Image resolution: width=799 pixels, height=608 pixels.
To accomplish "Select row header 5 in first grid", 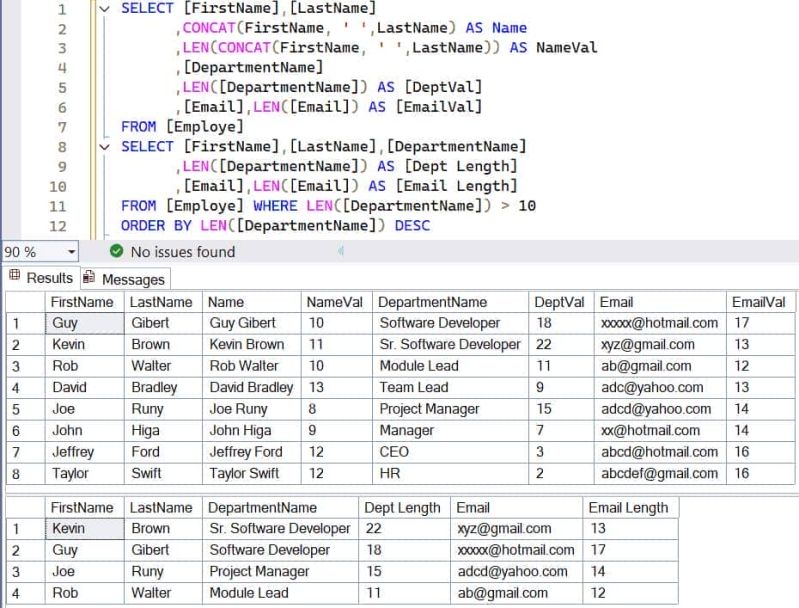I will click(x=25, y=409).
